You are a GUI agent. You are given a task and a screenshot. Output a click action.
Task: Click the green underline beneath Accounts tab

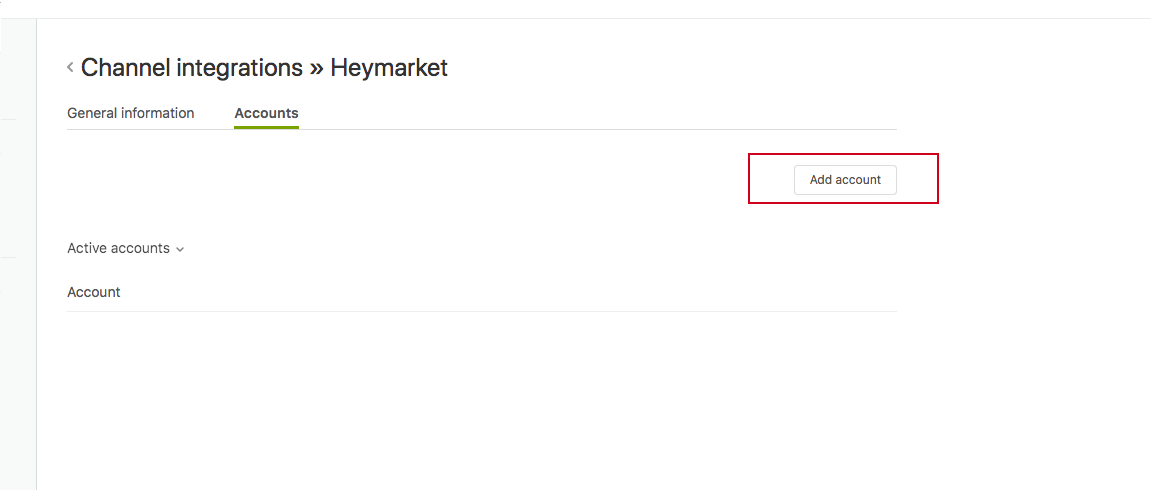click(x=266, y=128)
